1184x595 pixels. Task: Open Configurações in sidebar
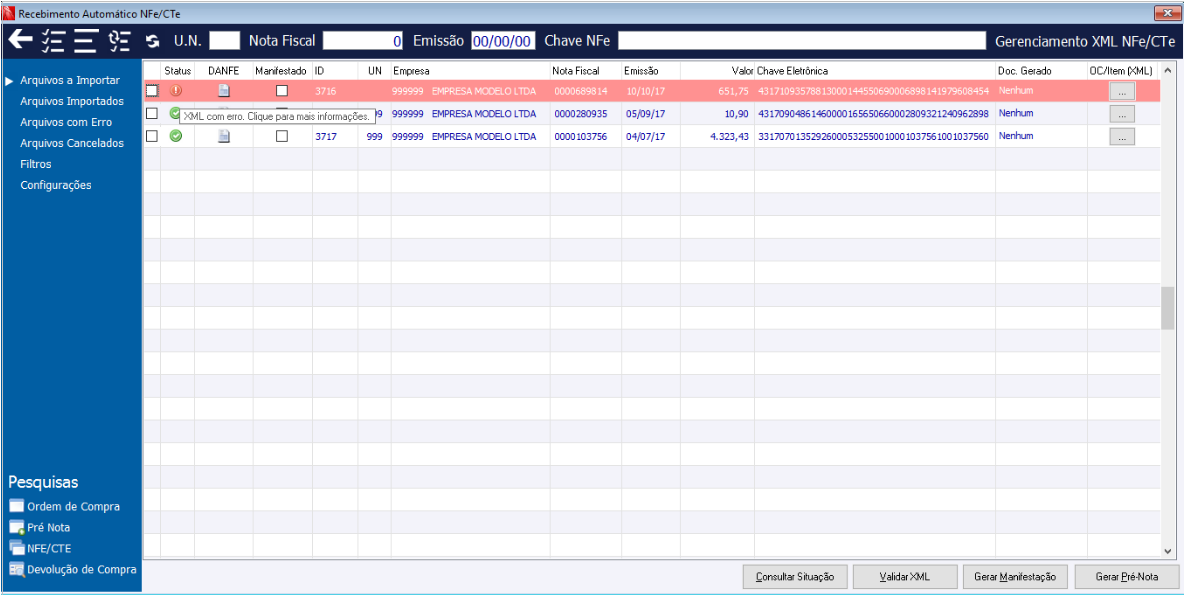coord(56,185)
